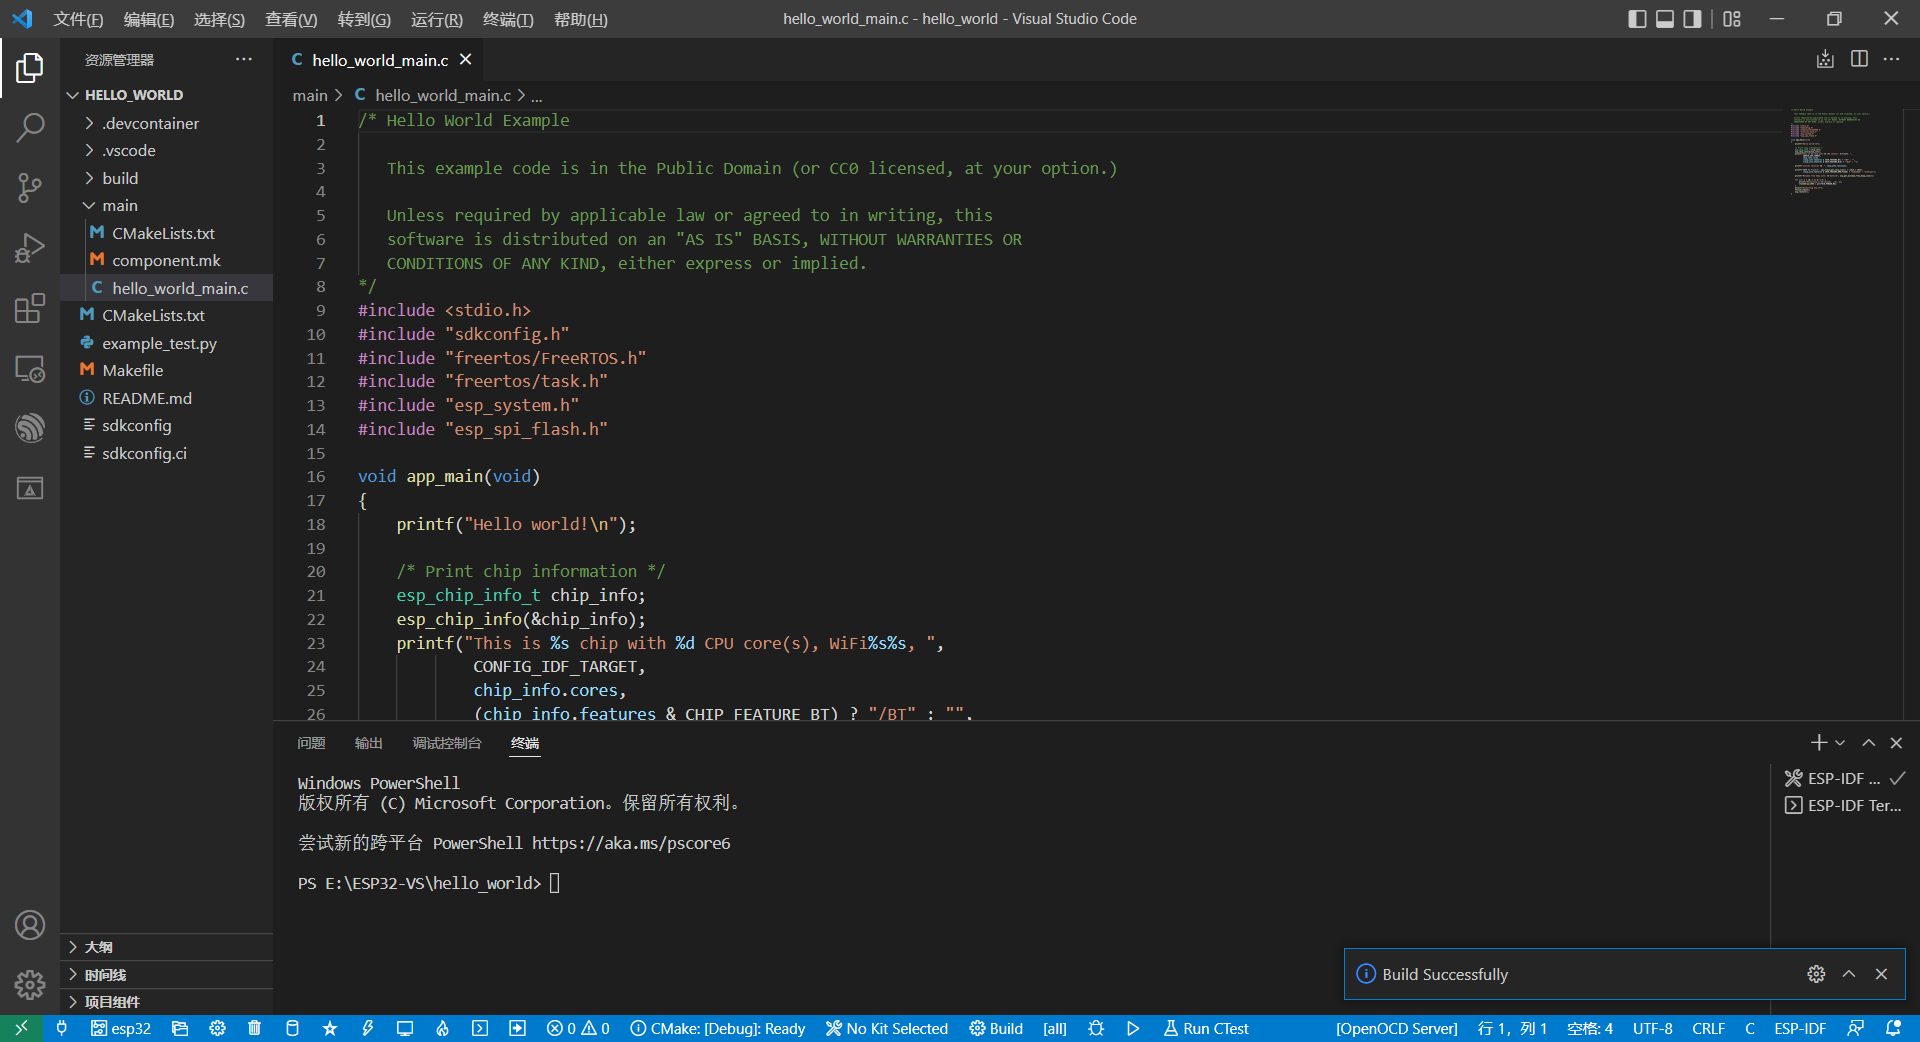The height and width of the screenshot is (1042, 1920).
Task: Open Source Control from the activity bar
Action: 29,188
